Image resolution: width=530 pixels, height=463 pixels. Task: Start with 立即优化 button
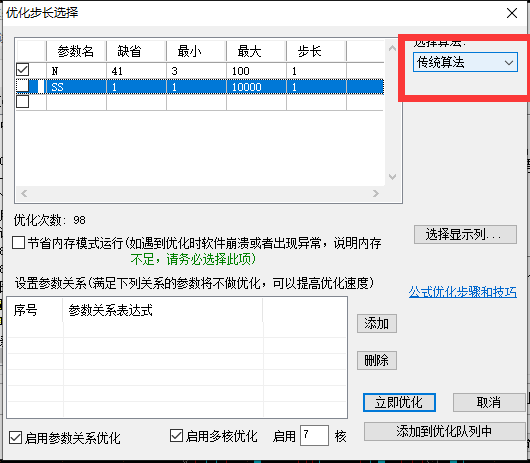(x=399, y=402)
